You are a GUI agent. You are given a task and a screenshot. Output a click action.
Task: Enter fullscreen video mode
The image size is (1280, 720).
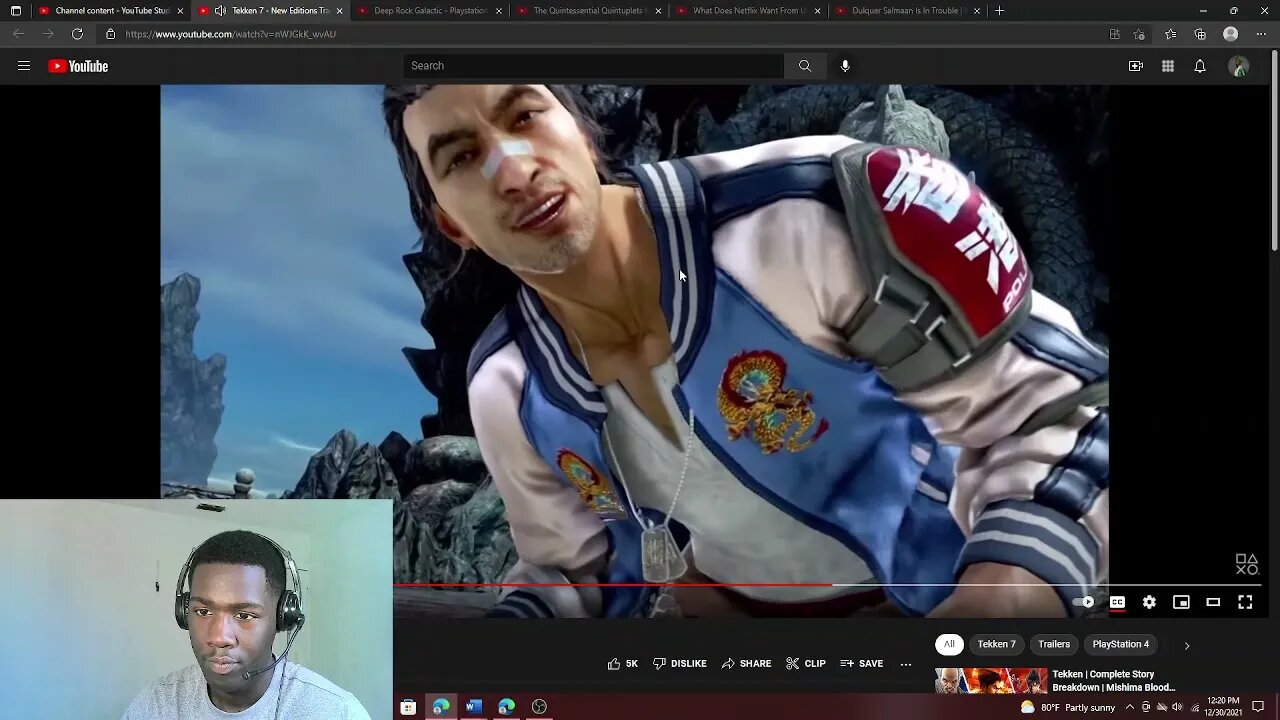coord(1245,602)
